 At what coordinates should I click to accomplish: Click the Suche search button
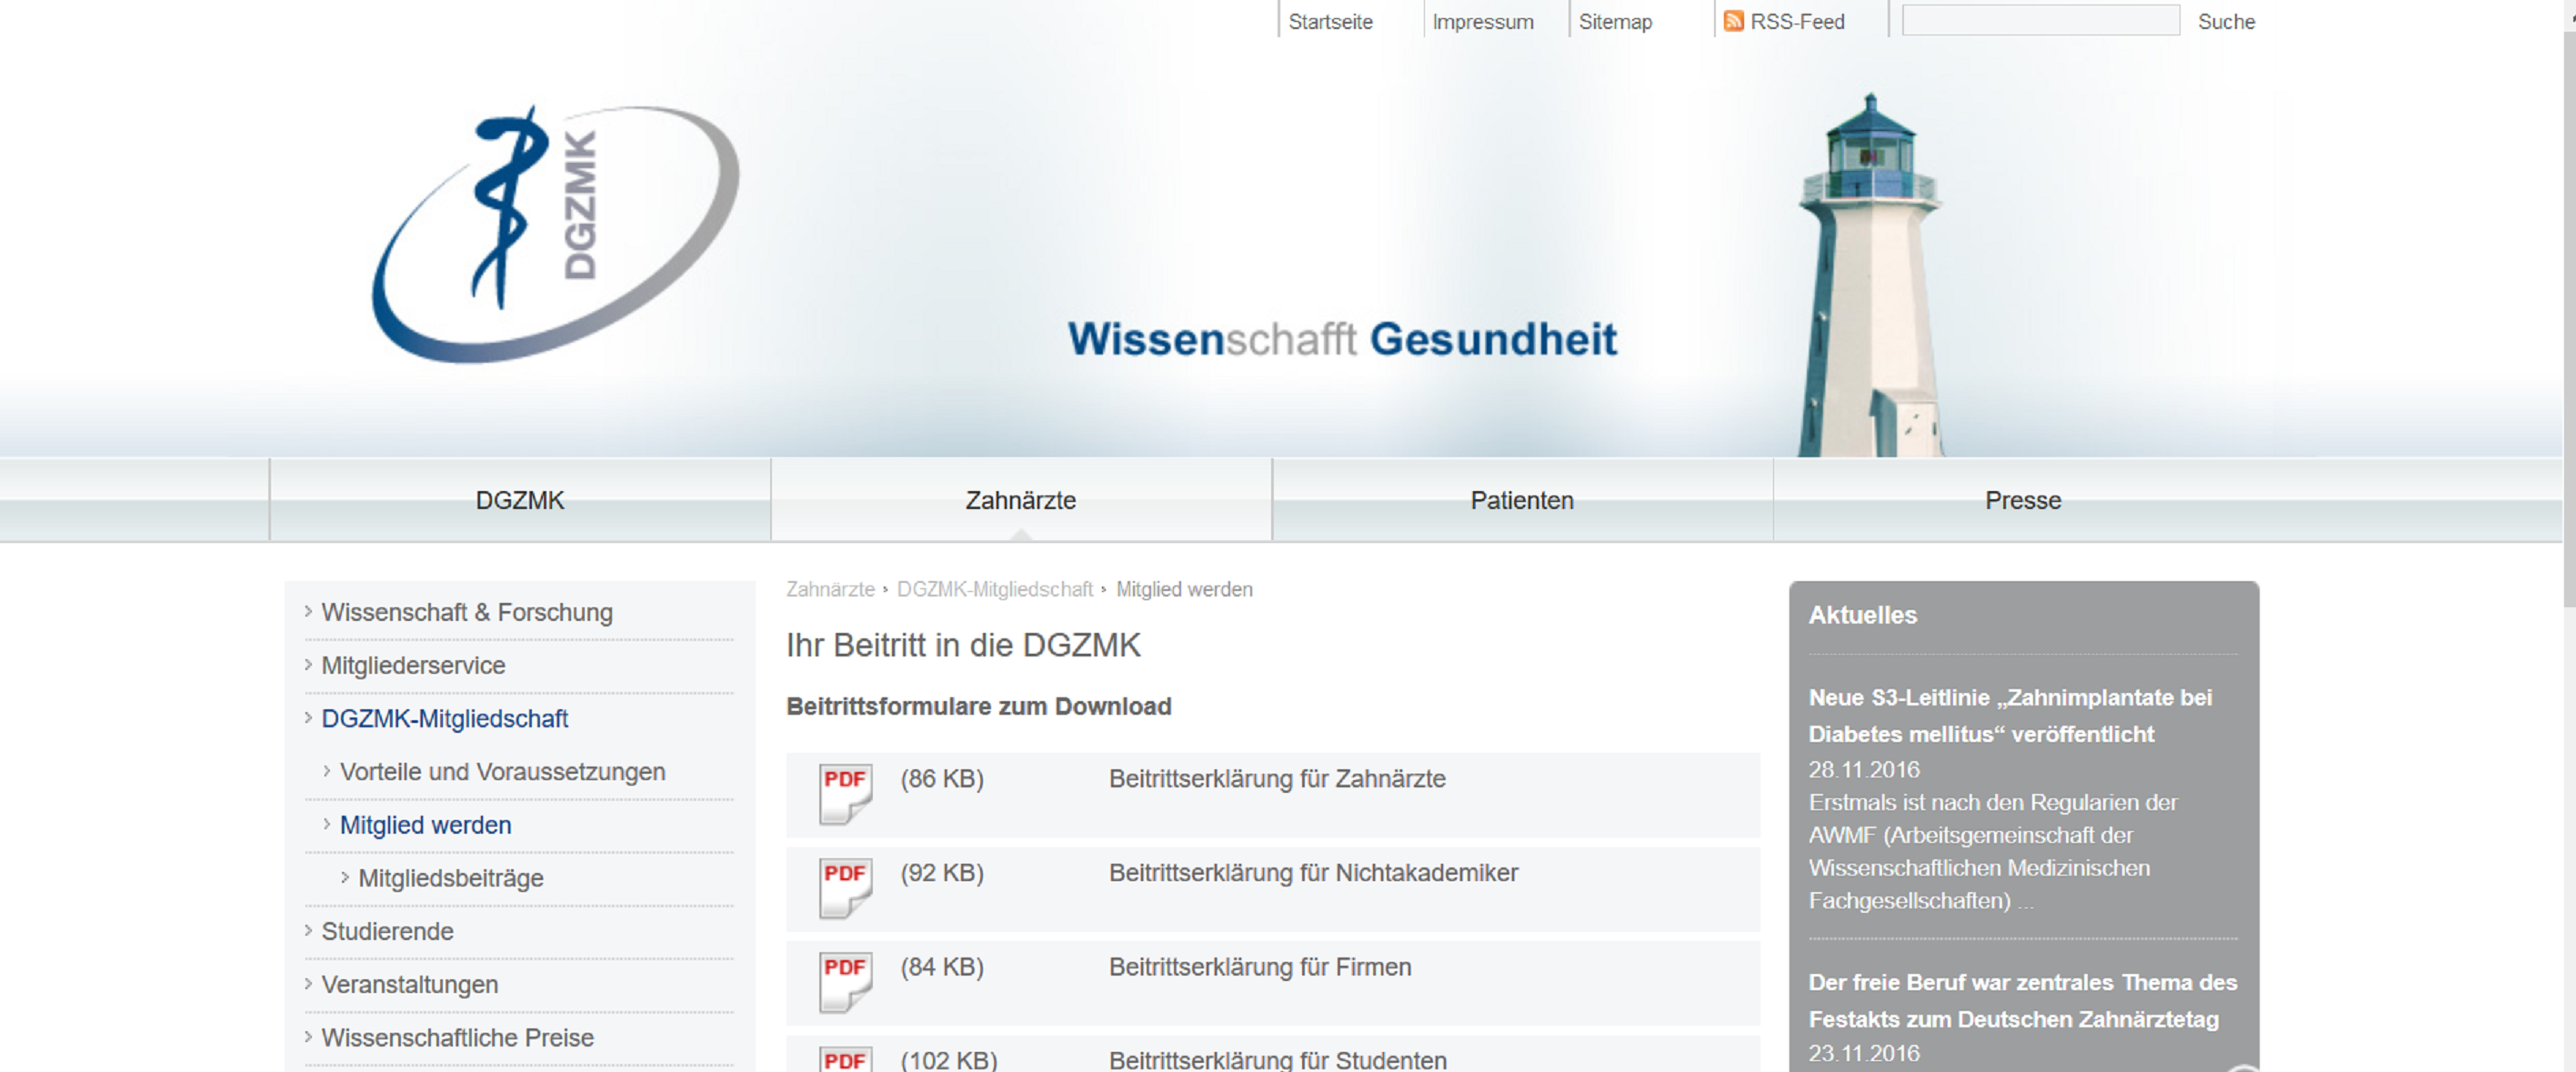(x=2225, y=22)
